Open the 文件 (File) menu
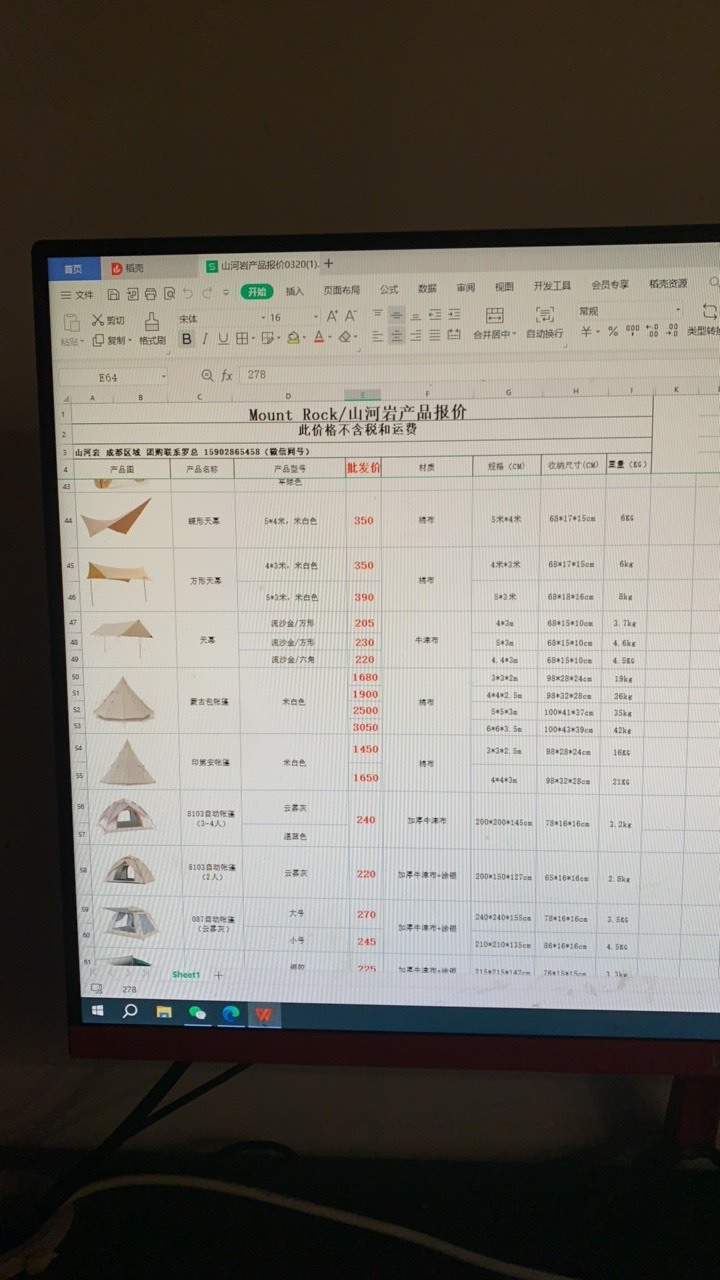This screenshot has width=720, height=1280. (77, 294)
